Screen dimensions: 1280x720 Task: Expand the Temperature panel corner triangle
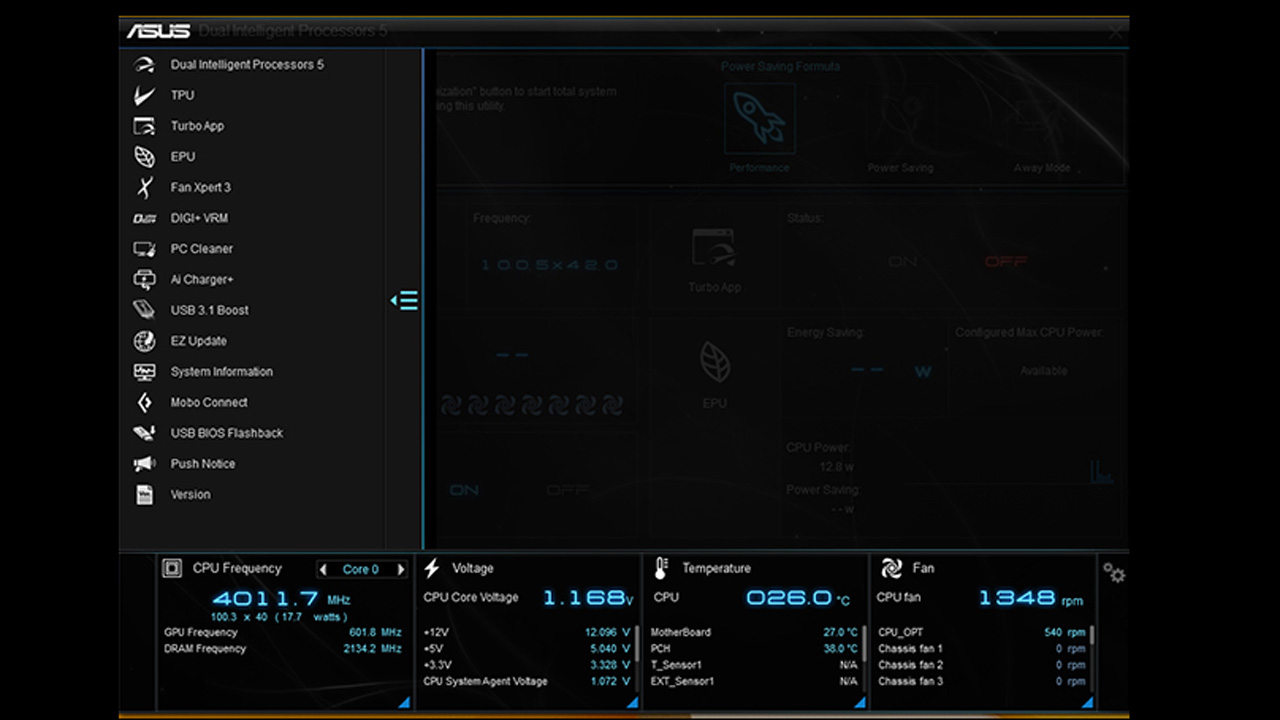(860, 702)
